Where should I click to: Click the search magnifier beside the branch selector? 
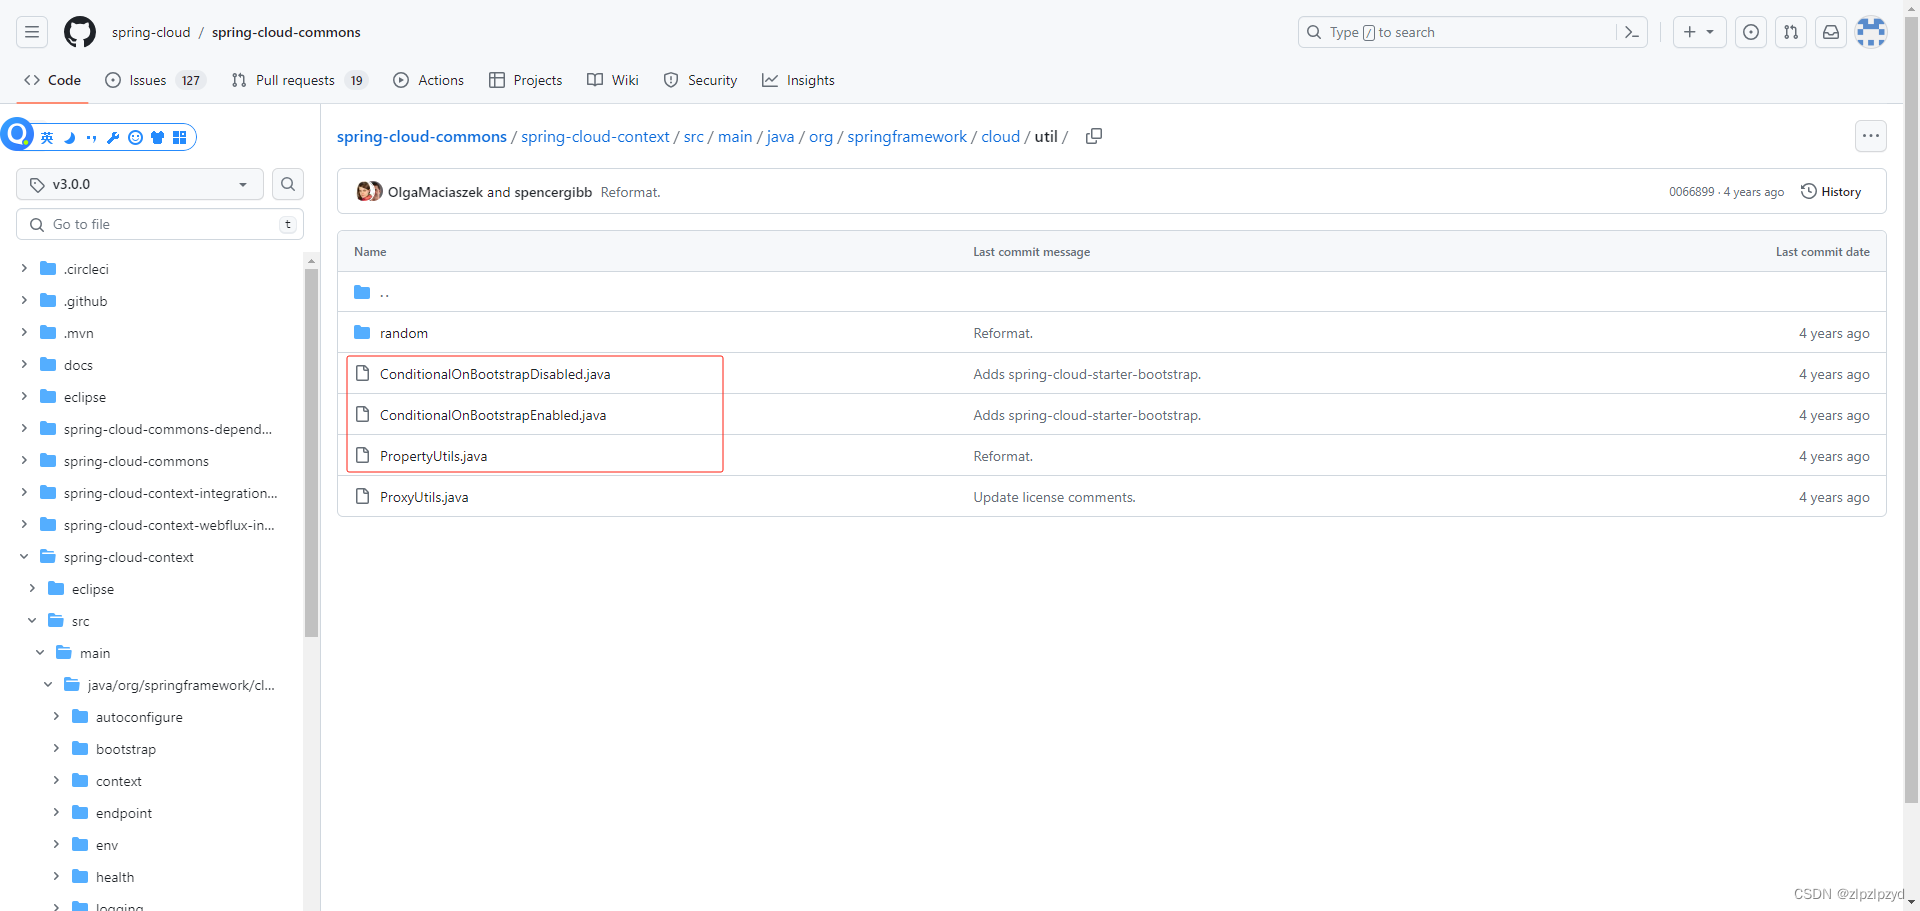coord(287,184)
